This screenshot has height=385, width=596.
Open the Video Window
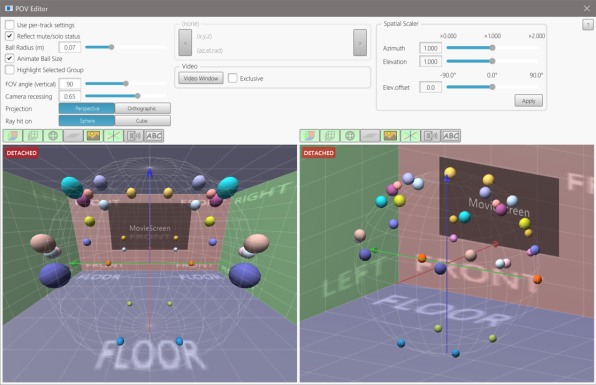[x=201, y=78]
